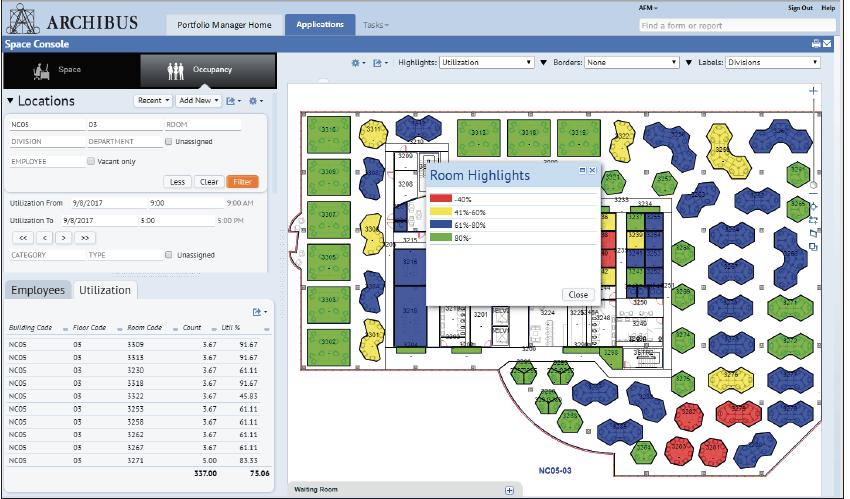Image resolution: width=850 pixels, height=499 pixels.
Task: Click the blue 61%-80% legend swatch
Action: coord(440,225)
